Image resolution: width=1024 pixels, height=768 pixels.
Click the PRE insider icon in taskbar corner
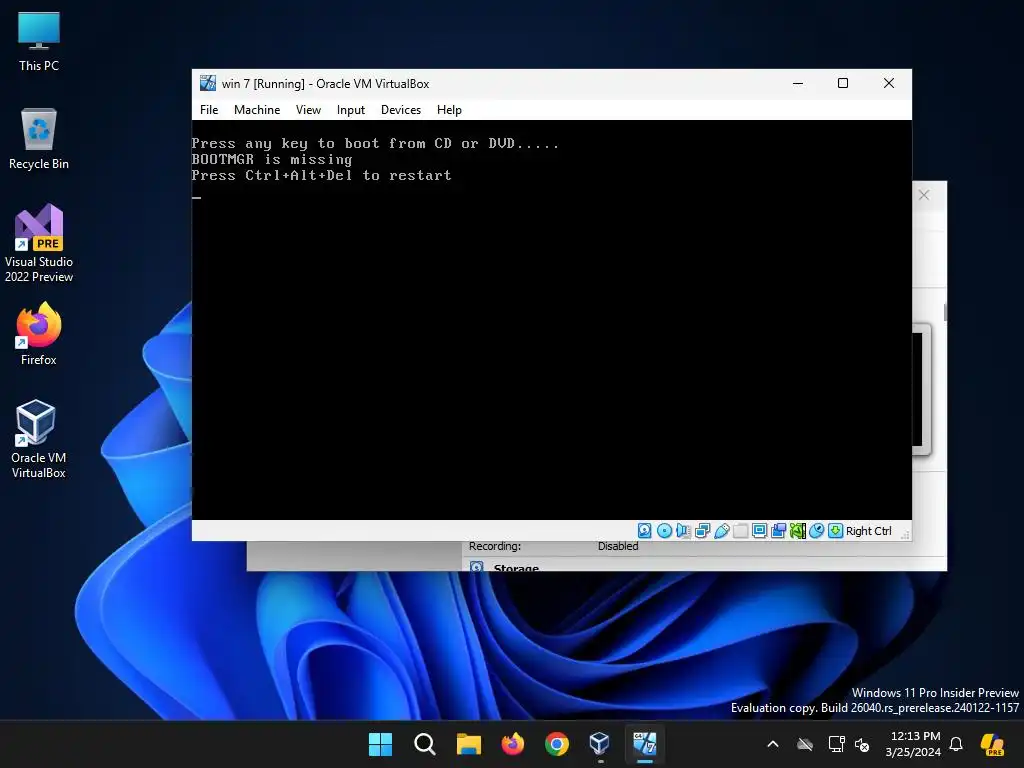click(x=993, y=744)
